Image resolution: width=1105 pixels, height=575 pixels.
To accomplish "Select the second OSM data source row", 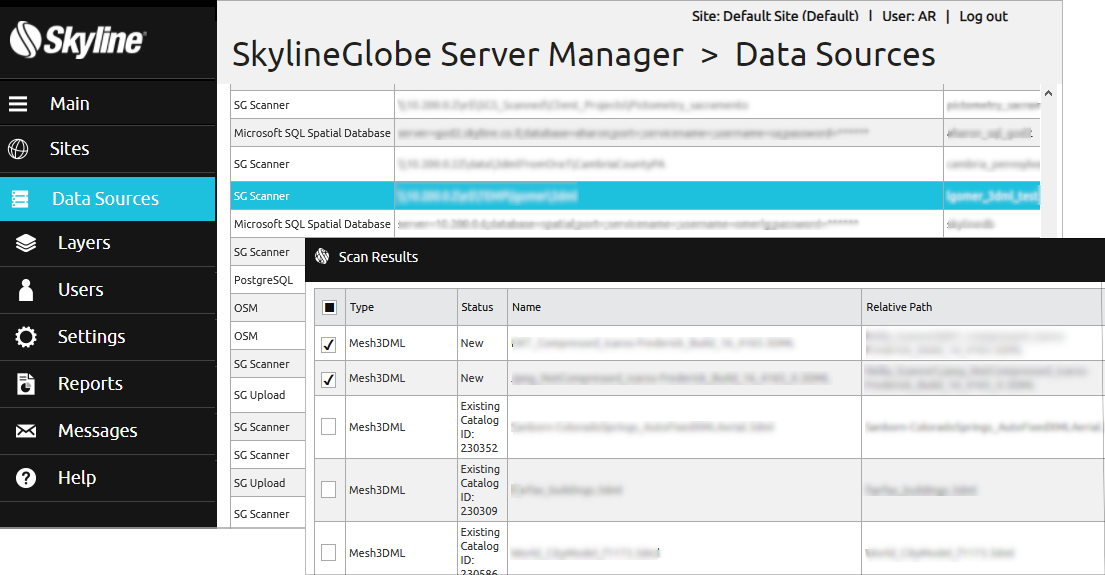I will click(x=268, y=336).
